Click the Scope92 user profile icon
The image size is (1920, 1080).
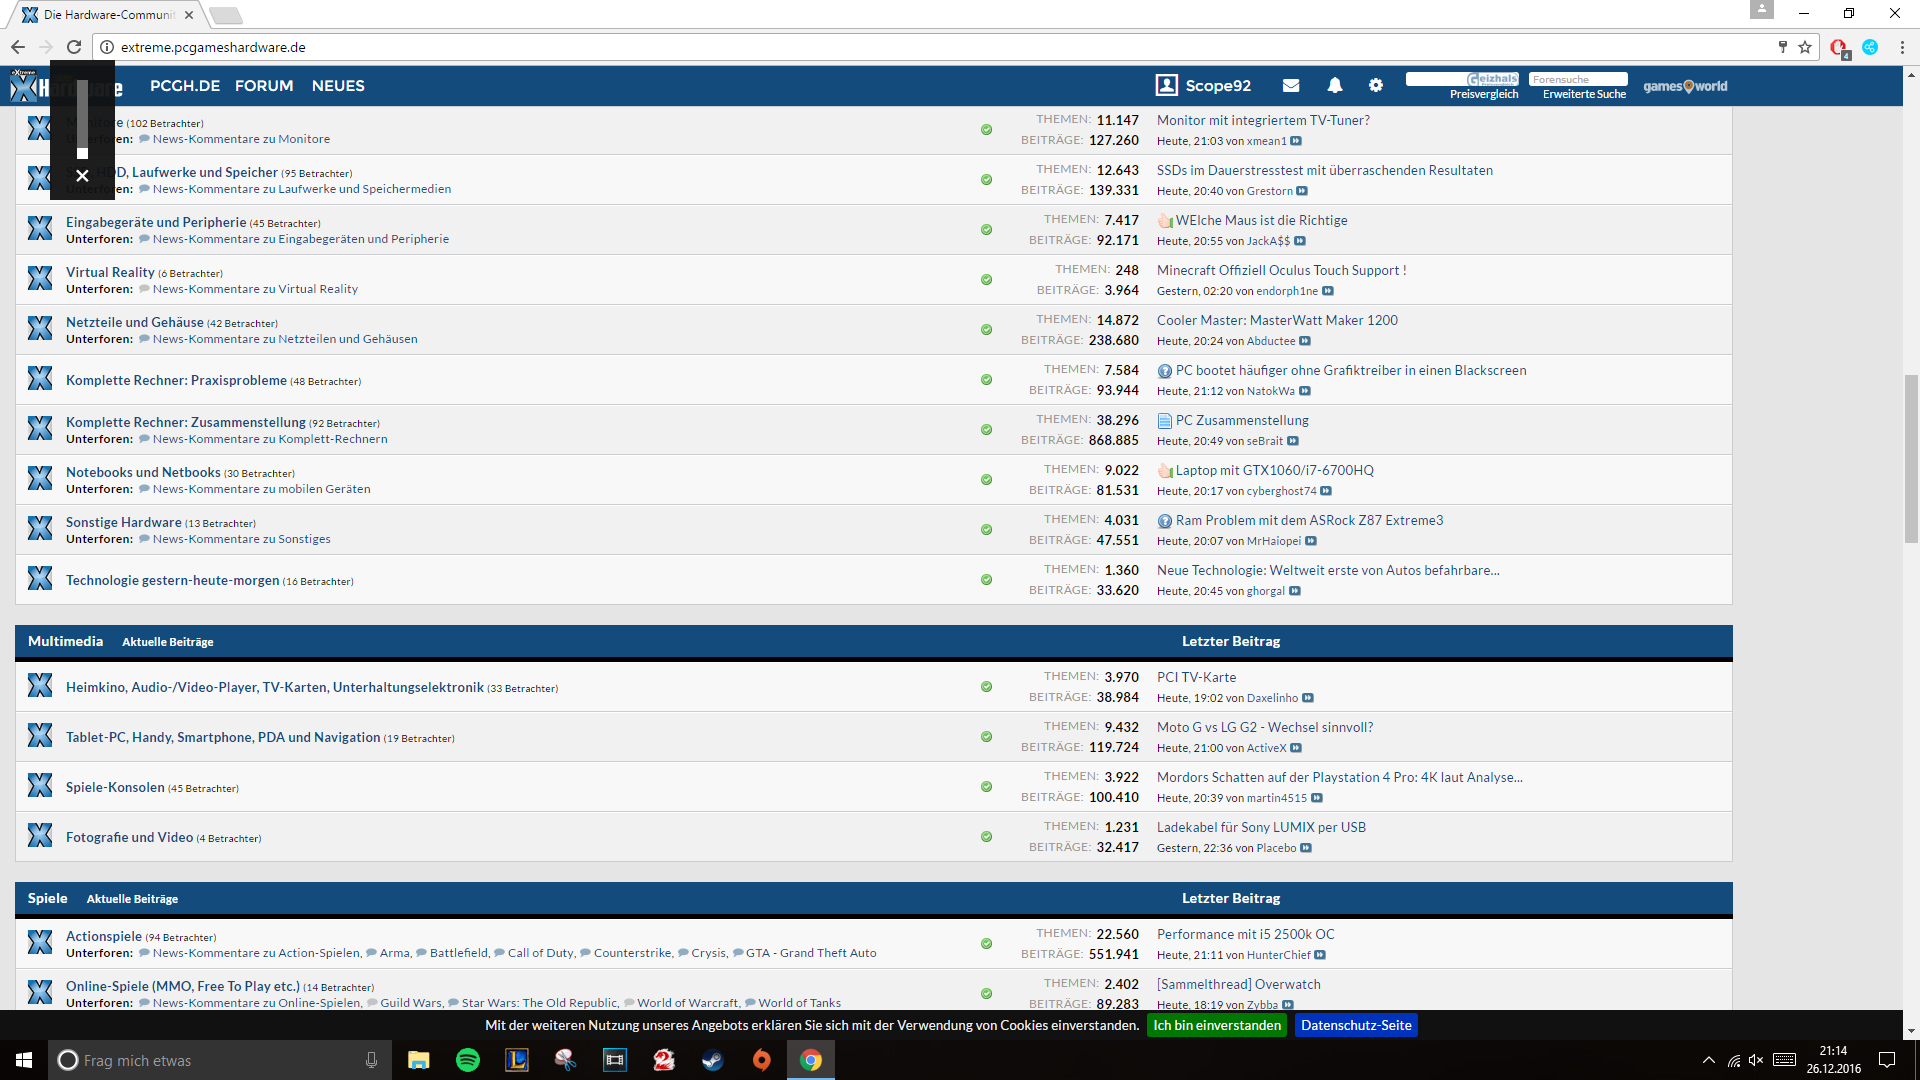(1166, 86)
